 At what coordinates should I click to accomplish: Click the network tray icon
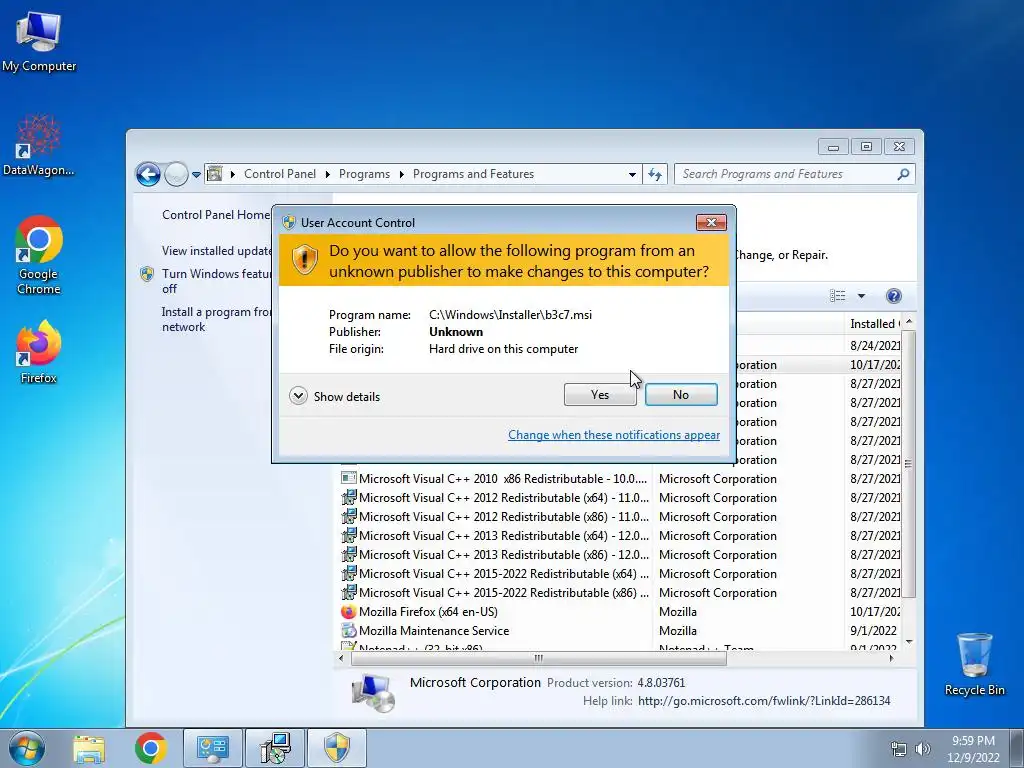pos(899,749)
